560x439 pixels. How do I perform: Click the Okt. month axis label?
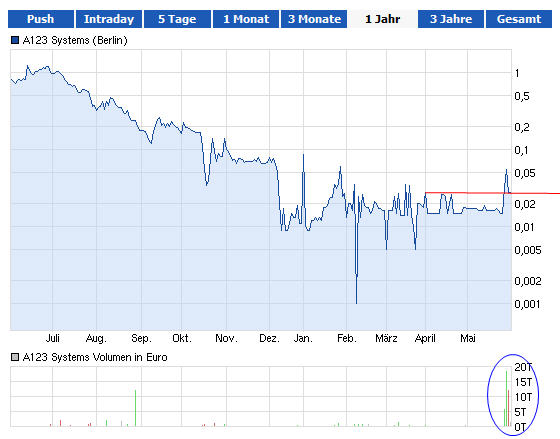(182, 338)
